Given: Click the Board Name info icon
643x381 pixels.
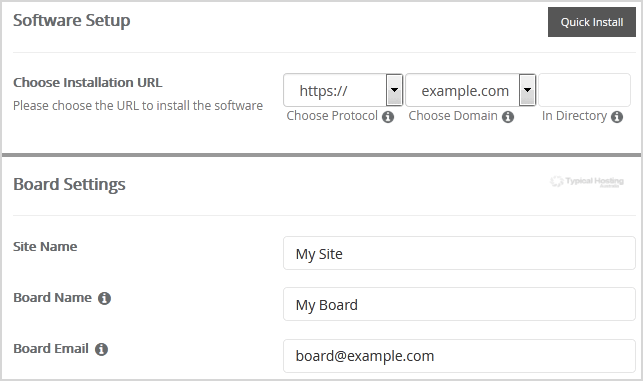Looking at the screenshot, I should 104,298.
